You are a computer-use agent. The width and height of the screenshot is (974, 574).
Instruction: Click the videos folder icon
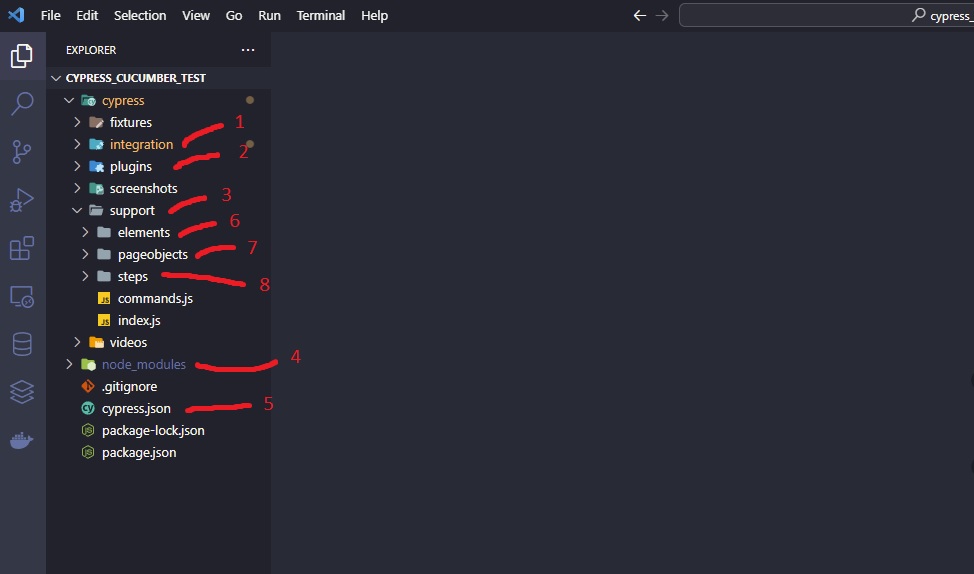[96, 342]
